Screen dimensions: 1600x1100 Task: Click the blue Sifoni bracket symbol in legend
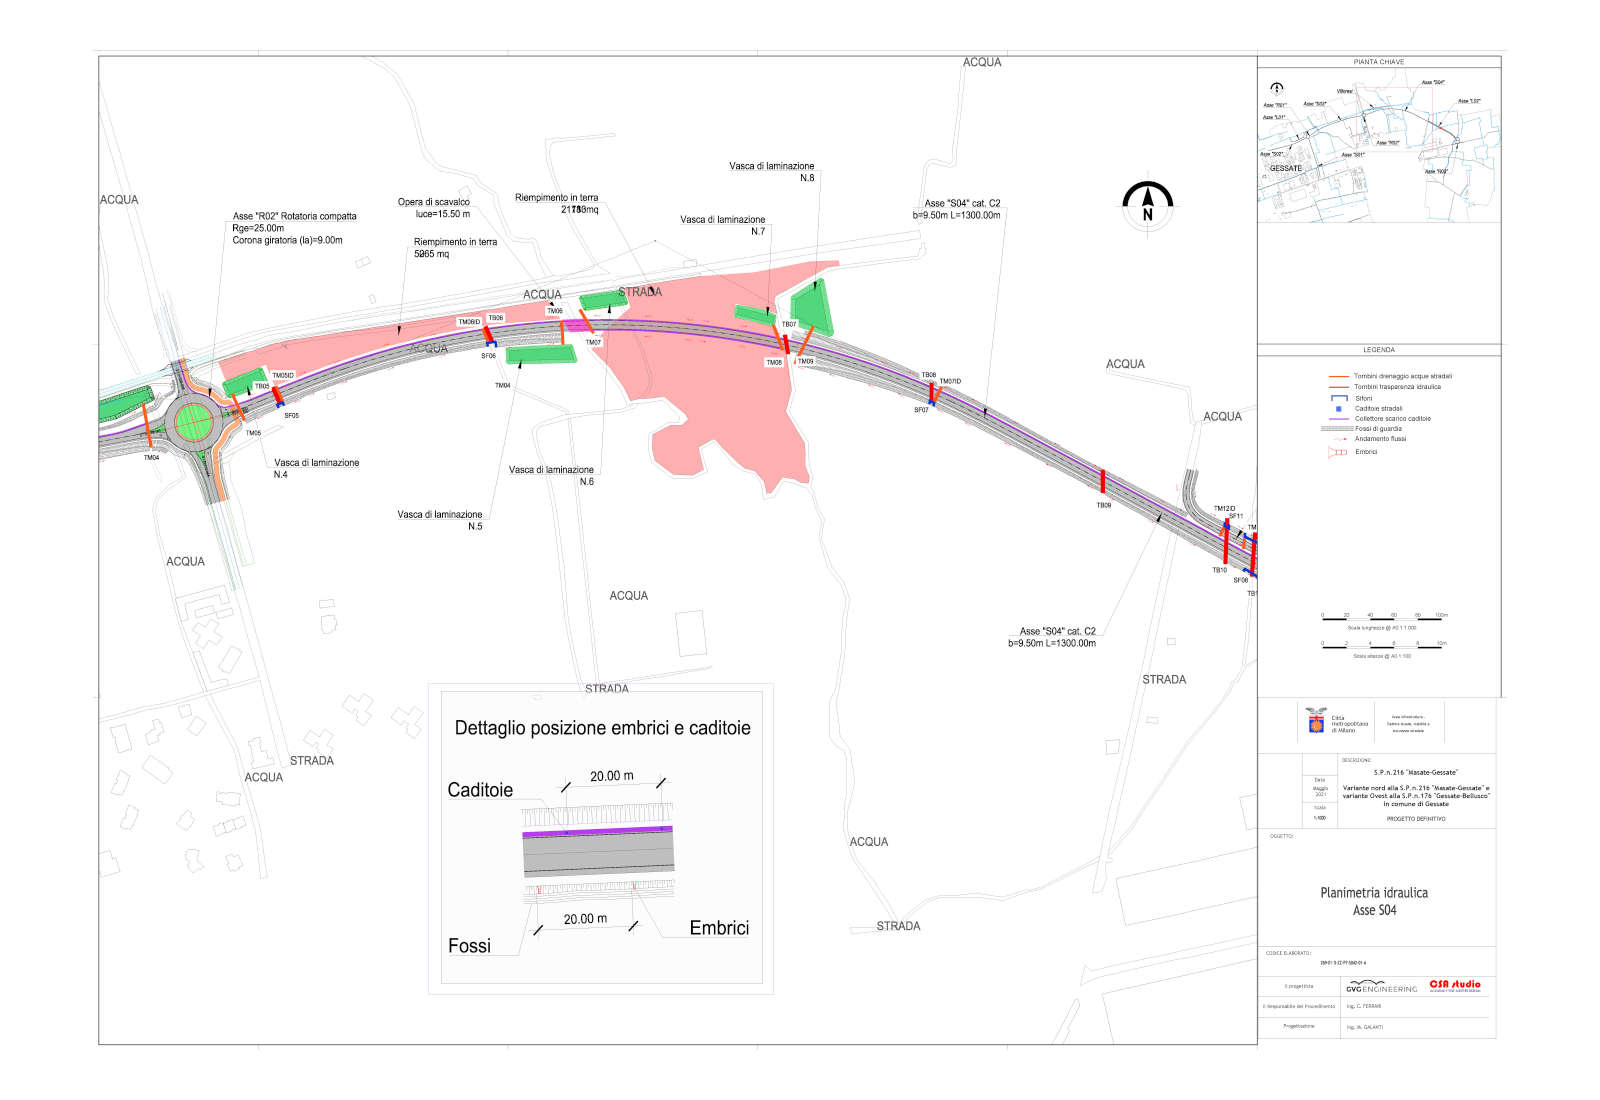pos(1338,398)
